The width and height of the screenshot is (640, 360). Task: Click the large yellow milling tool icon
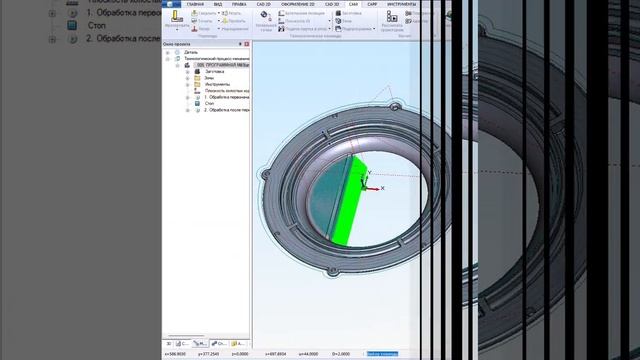[177, 16]
